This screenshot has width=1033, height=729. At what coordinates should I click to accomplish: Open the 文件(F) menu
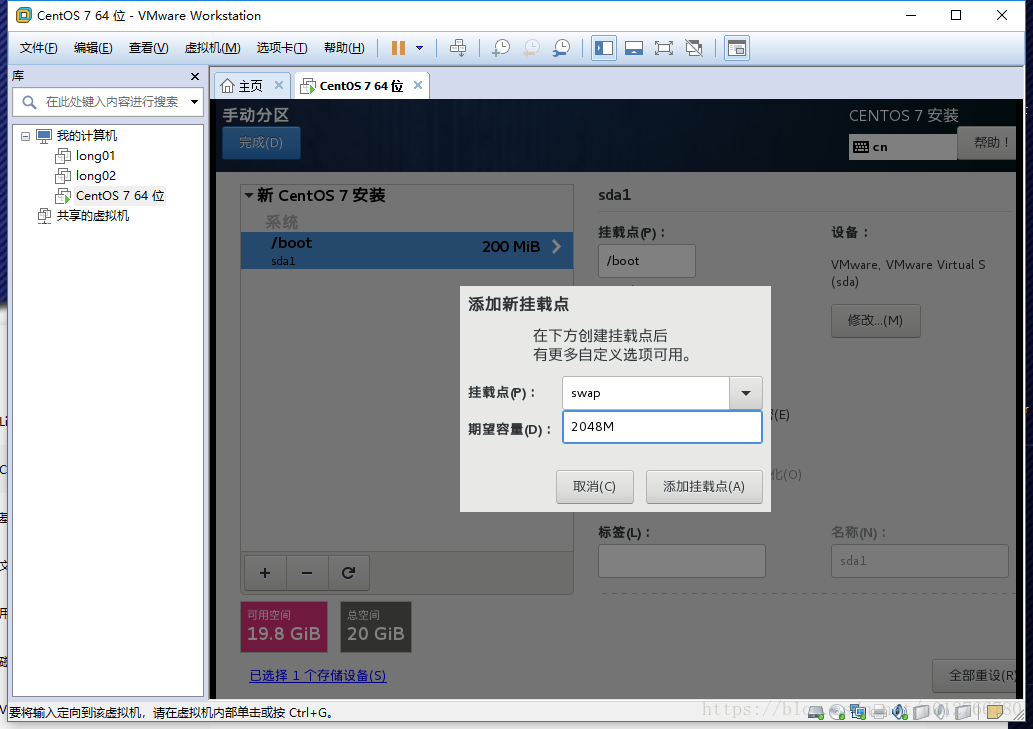[x=38, y=47]
